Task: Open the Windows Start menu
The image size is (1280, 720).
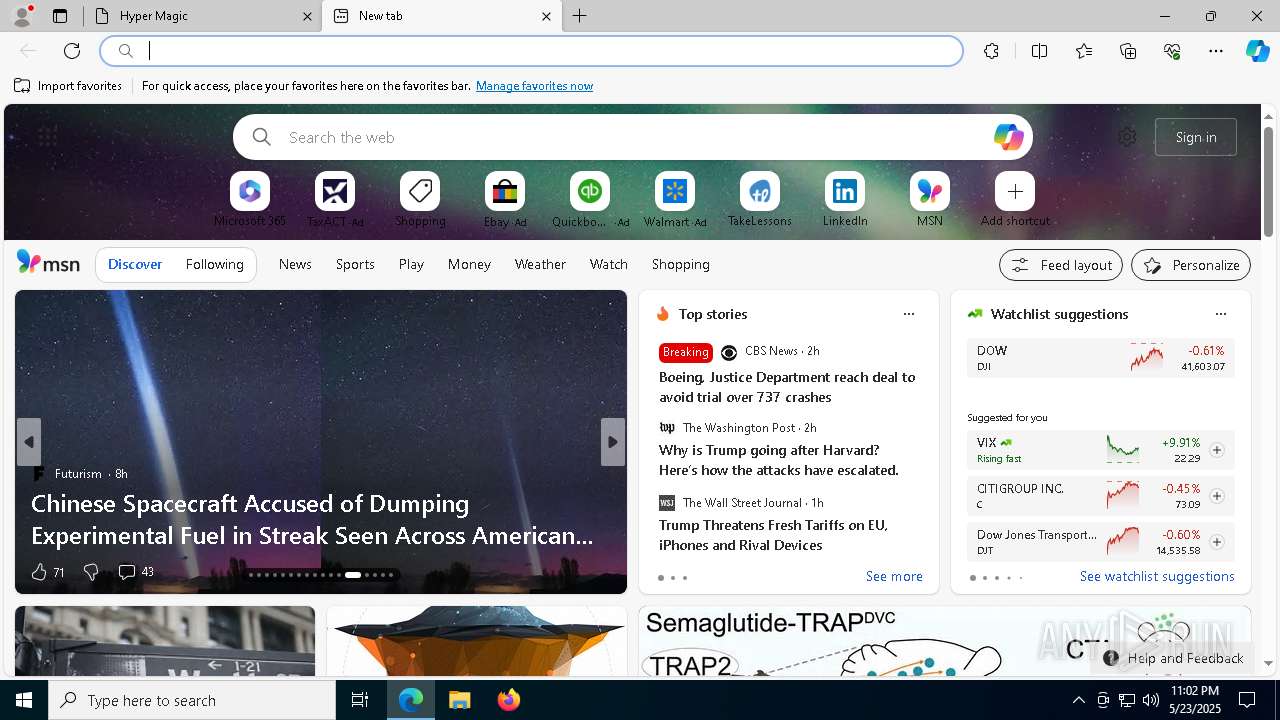Action: (x=24, y=700)
